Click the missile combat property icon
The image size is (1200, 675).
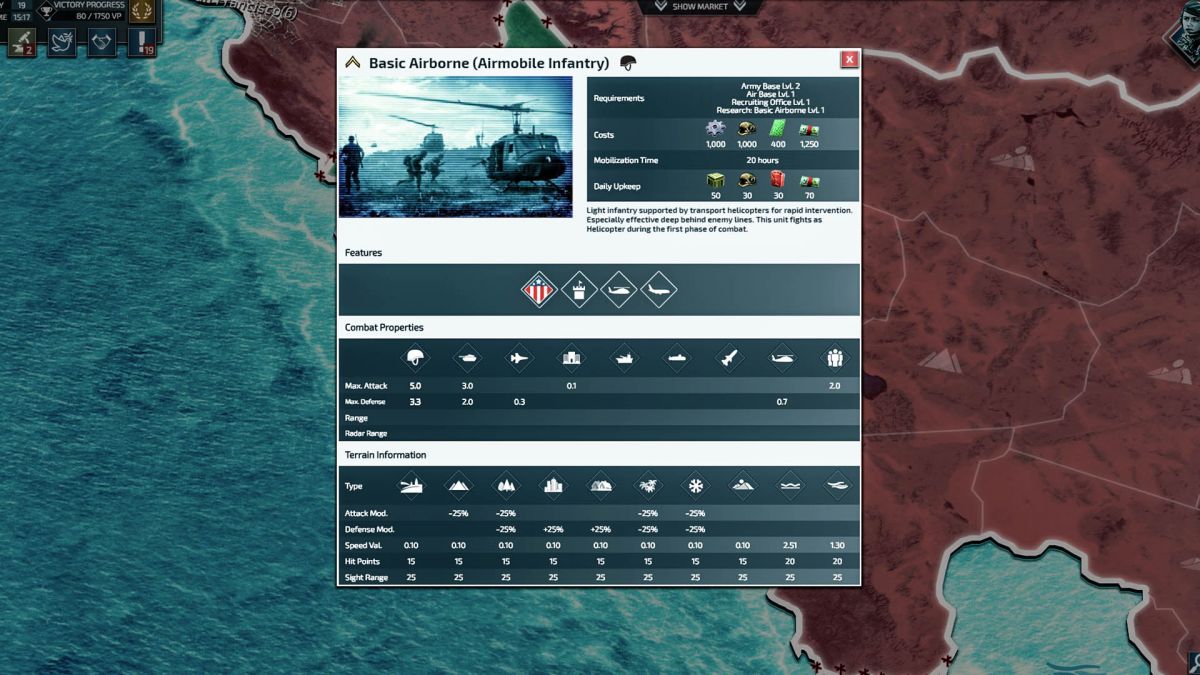729,358
